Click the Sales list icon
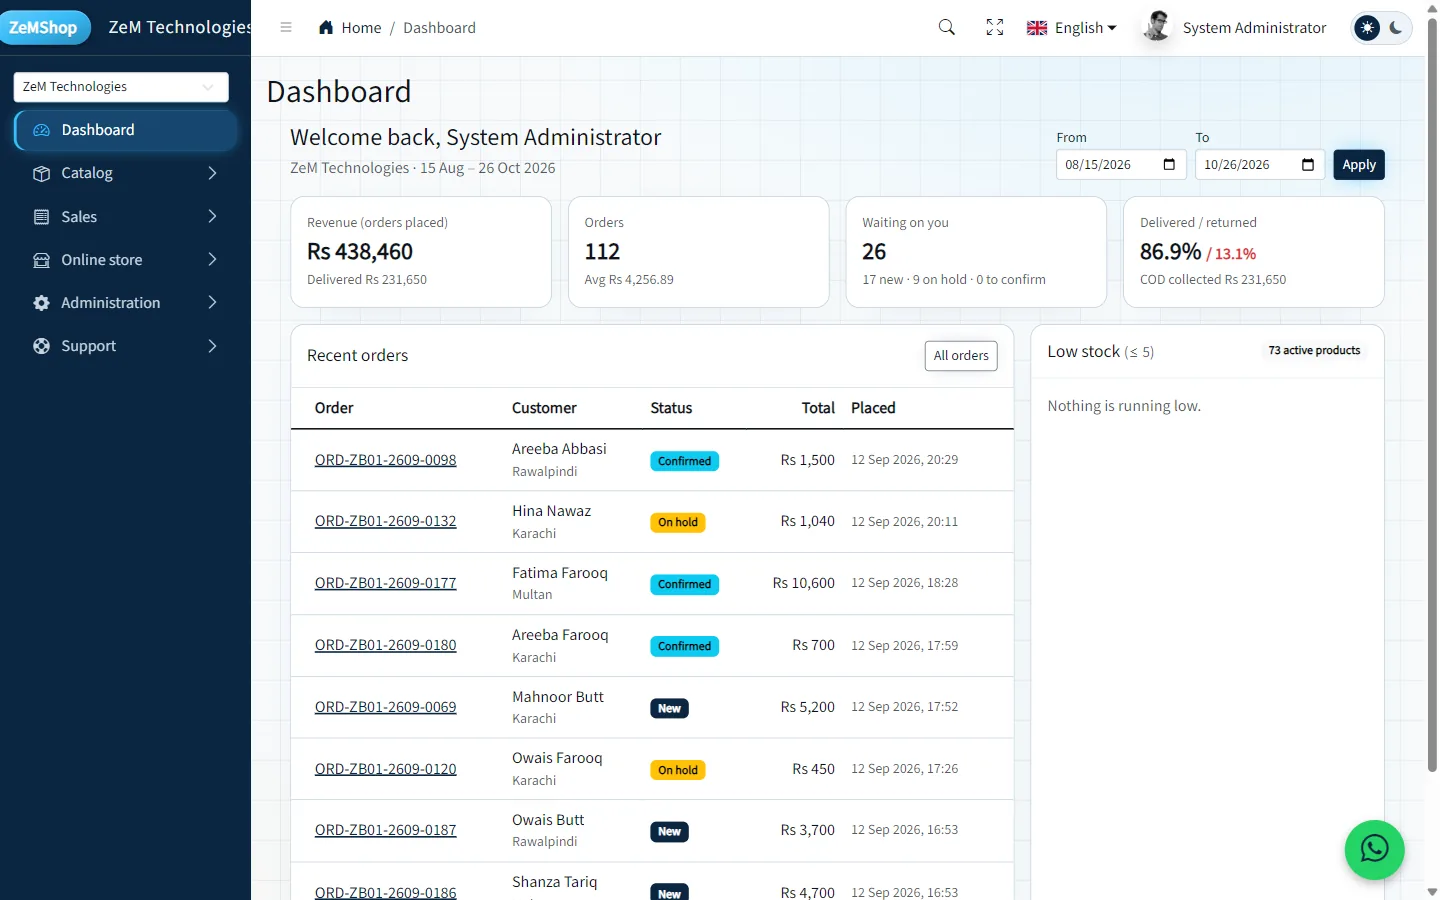 (41, 217)
